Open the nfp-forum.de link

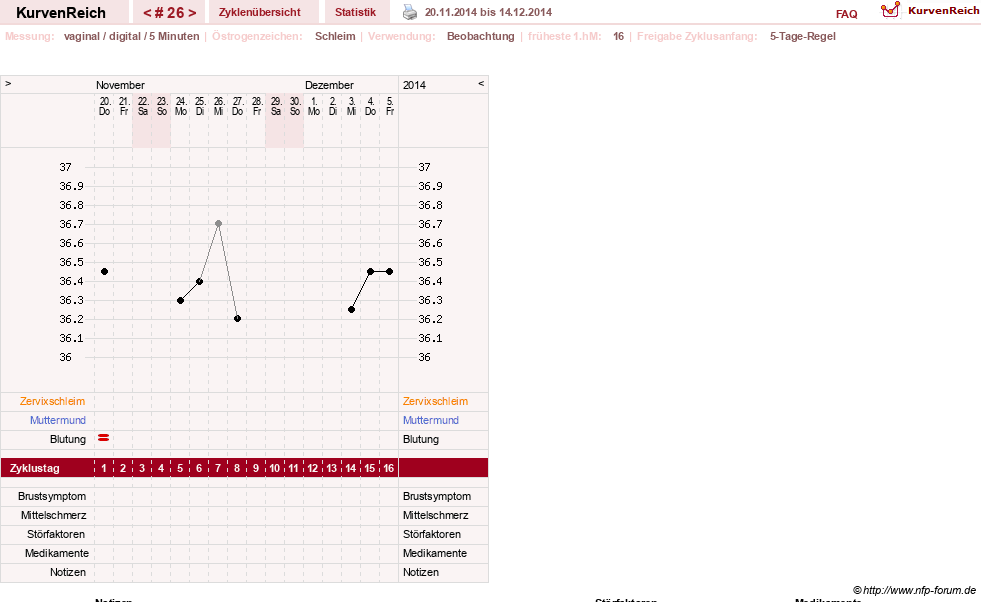click(919, 590)
